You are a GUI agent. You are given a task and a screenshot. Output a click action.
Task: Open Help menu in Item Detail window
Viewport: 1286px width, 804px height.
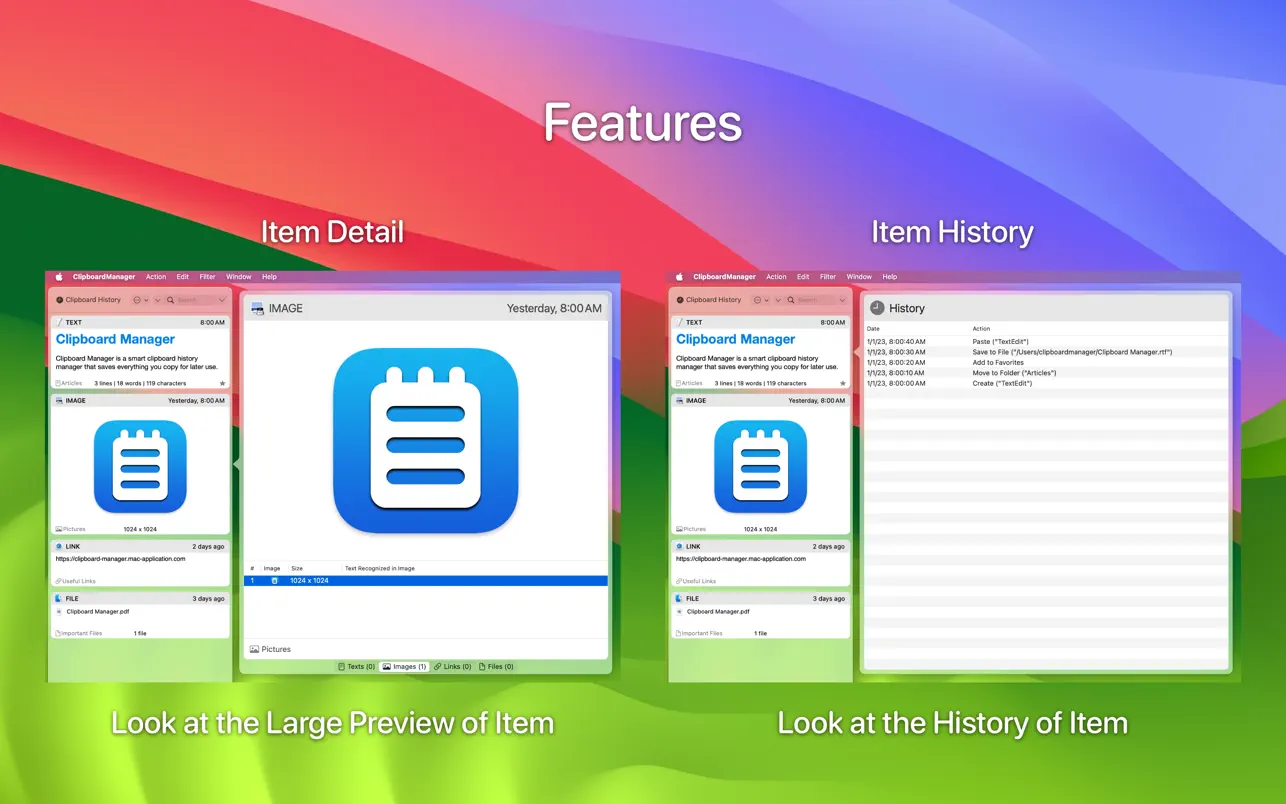[x=269, y=277]
